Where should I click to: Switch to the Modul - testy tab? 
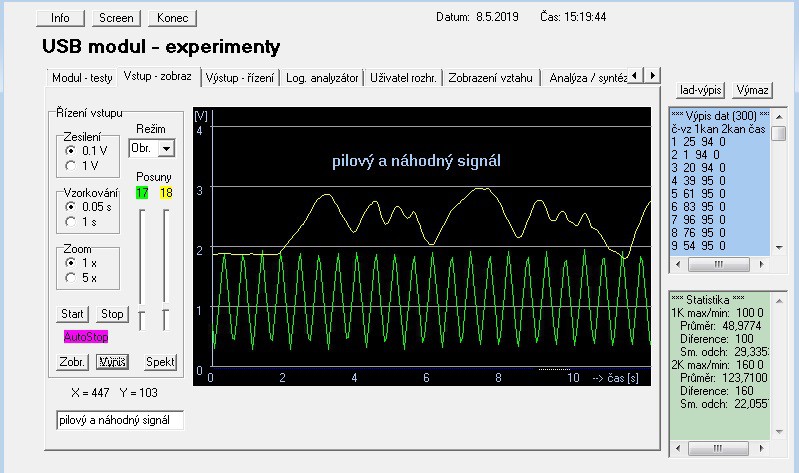tap(82, 77)
